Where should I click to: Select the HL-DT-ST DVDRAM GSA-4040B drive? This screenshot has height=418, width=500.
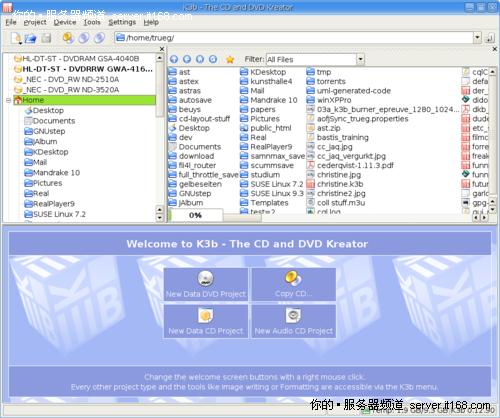pos(77,59)
